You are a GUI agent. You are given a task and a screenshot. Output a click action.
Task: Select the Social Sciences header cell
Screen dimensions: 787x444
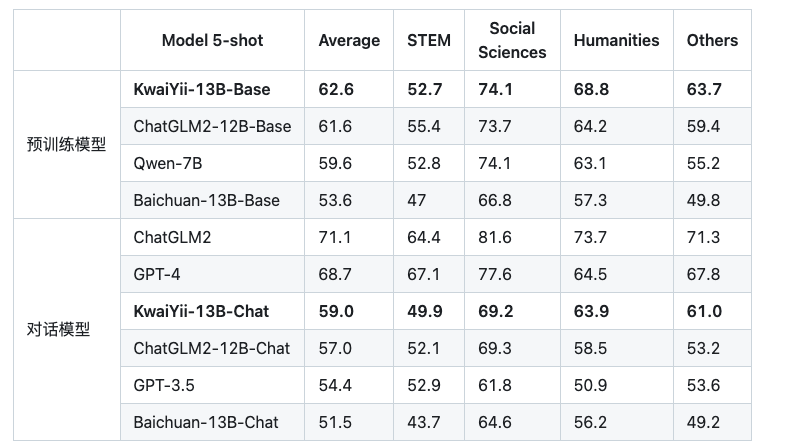pos(512,40)
